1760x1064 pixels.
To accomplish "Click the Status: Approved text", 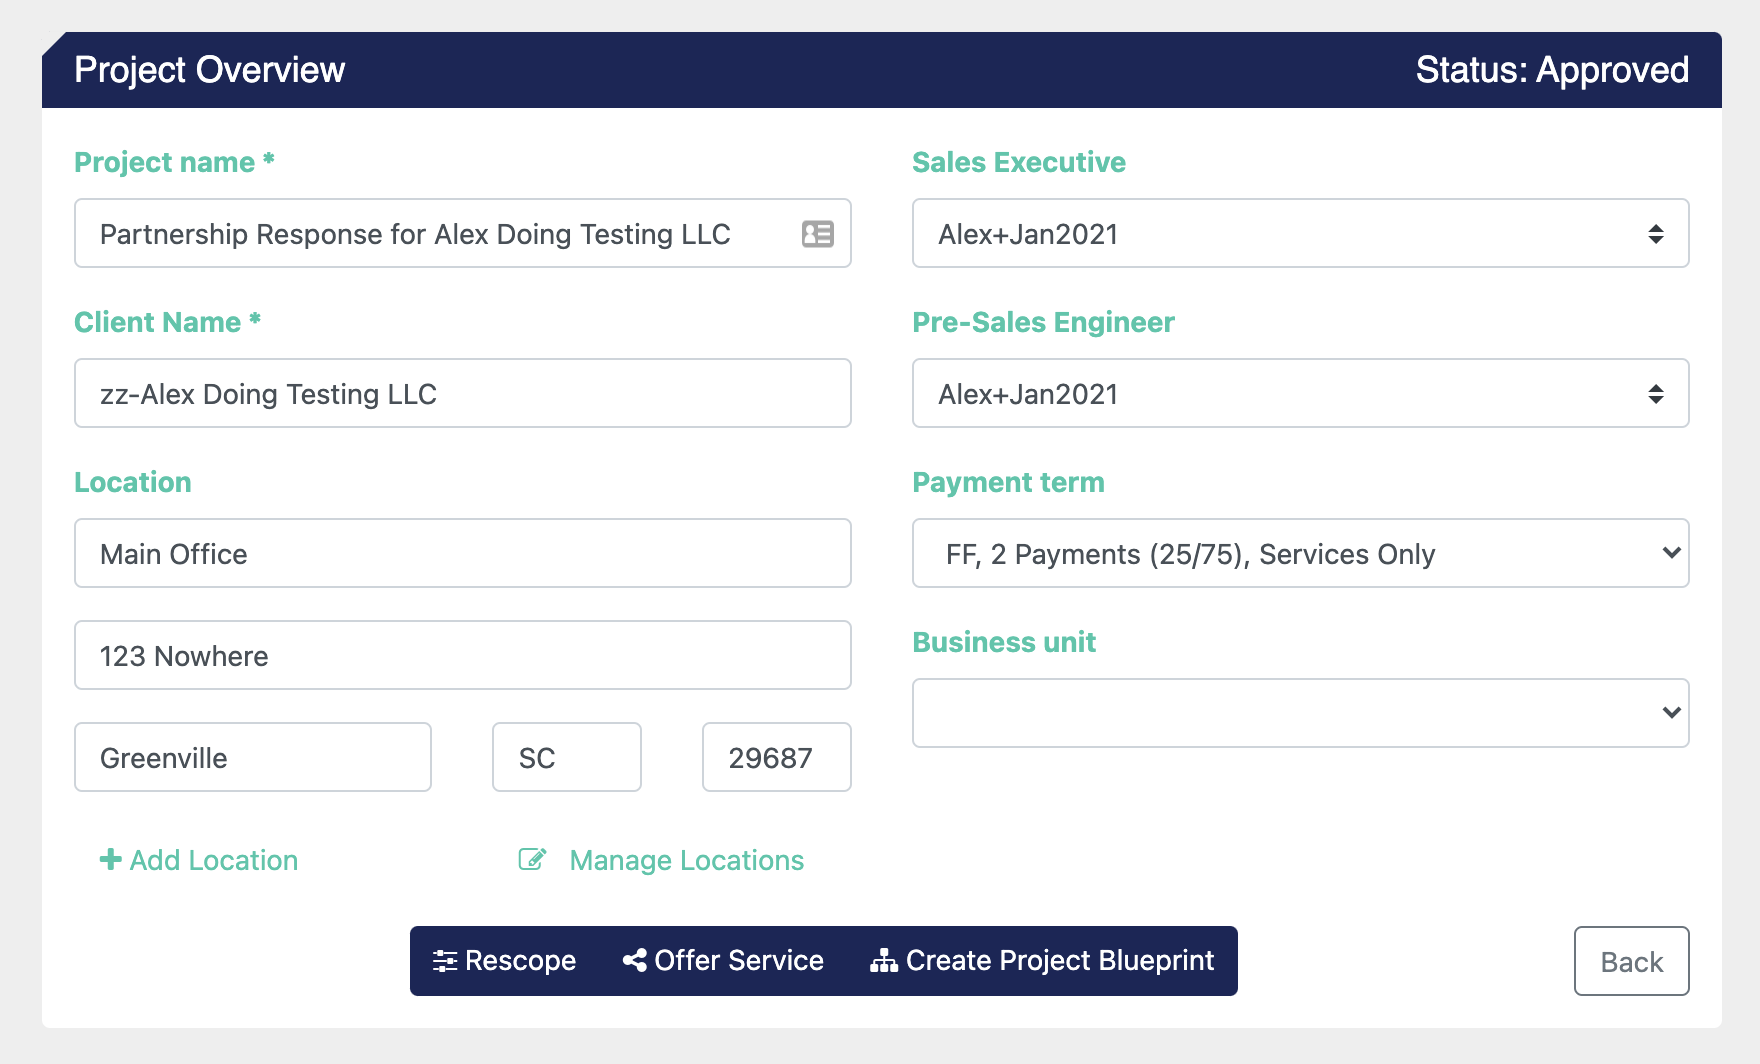I will coord(1552,70).
